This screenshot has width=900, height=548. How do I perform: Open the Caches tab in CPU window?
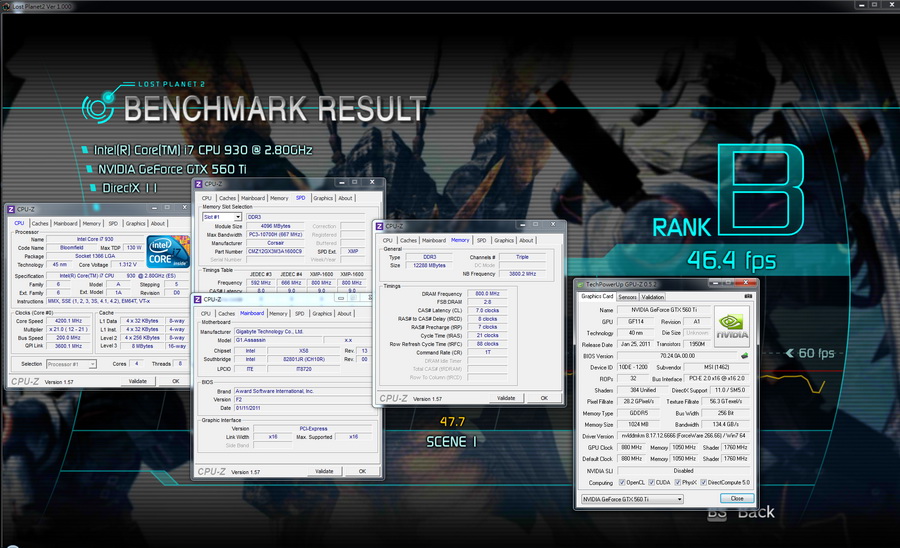point(40,224)
